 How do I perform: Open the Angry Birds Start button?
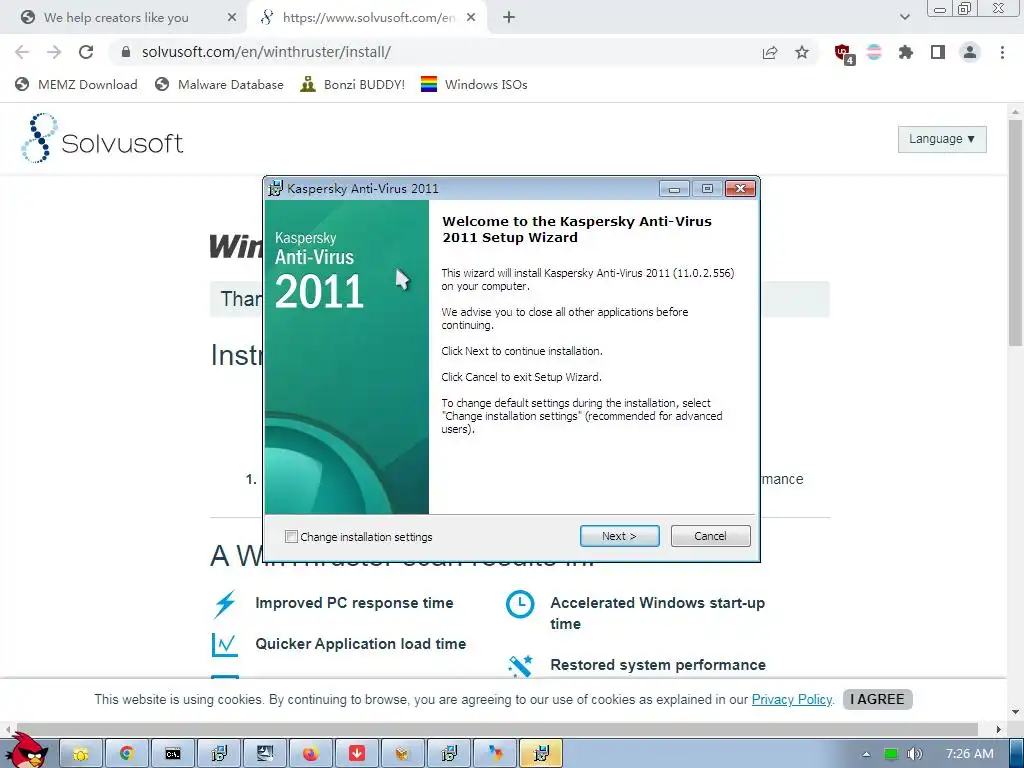click(26, 751)
